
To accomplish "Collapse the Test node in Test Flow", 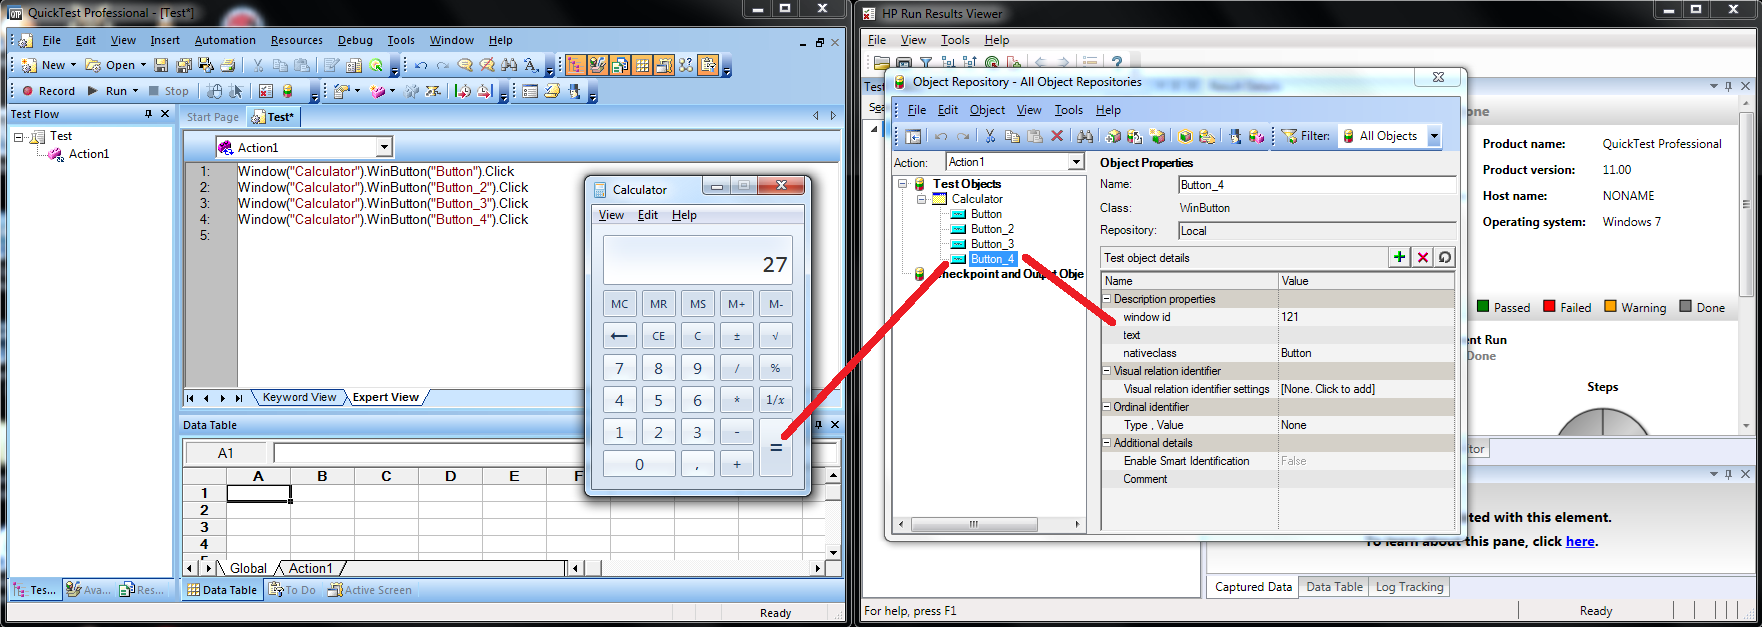I will [x=18, y=136].
